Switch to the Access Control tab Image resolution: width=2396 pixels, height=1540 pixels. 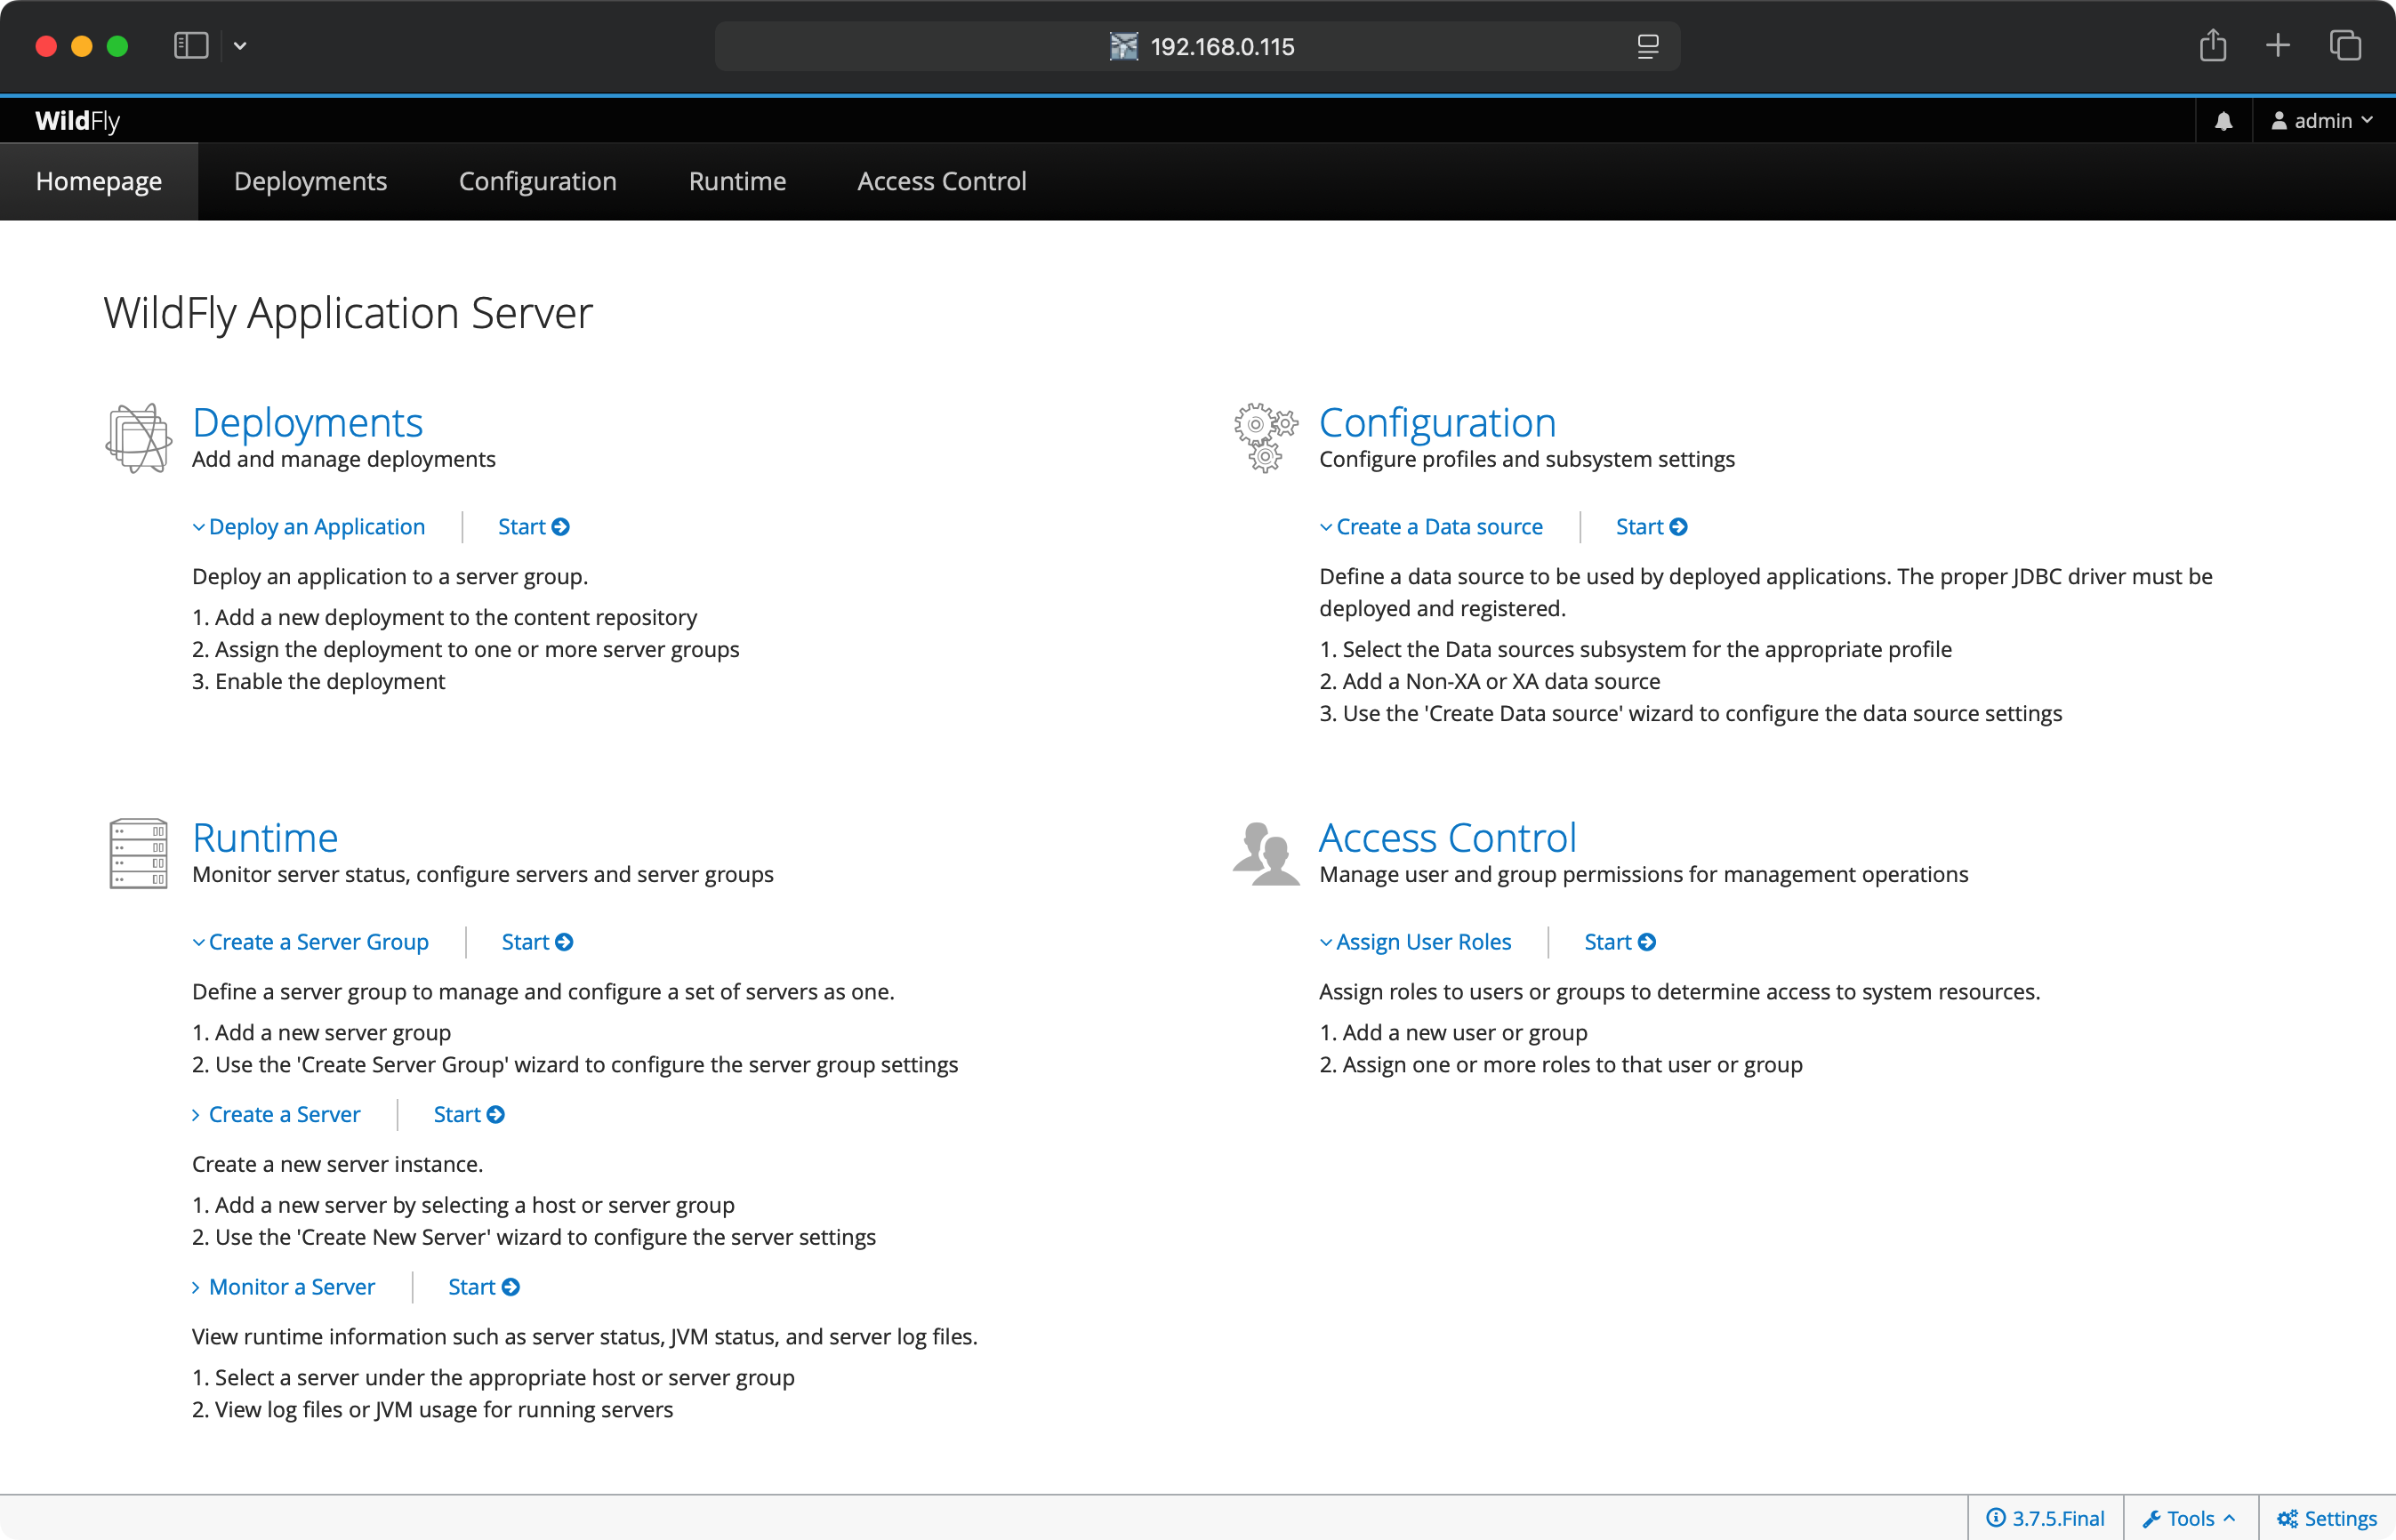tap(942, 181)
